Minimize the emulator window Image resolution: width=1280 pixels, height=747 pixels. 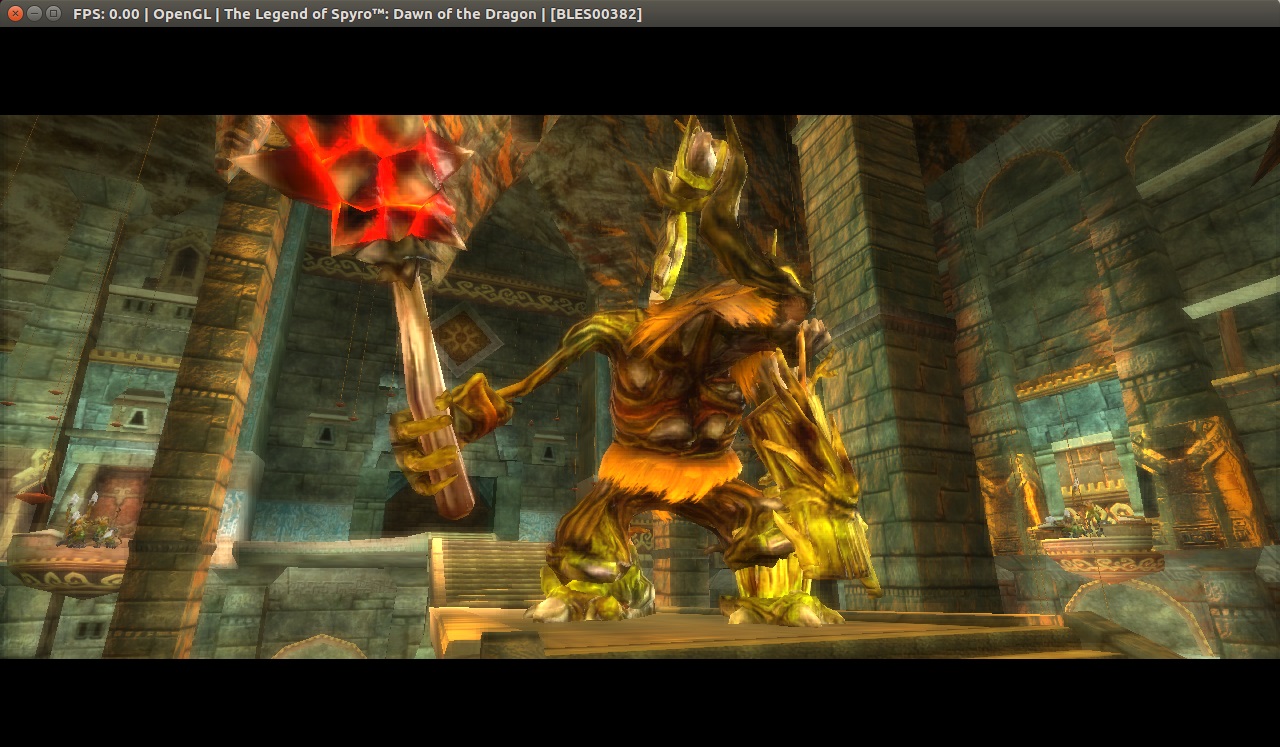pos(34,13)
